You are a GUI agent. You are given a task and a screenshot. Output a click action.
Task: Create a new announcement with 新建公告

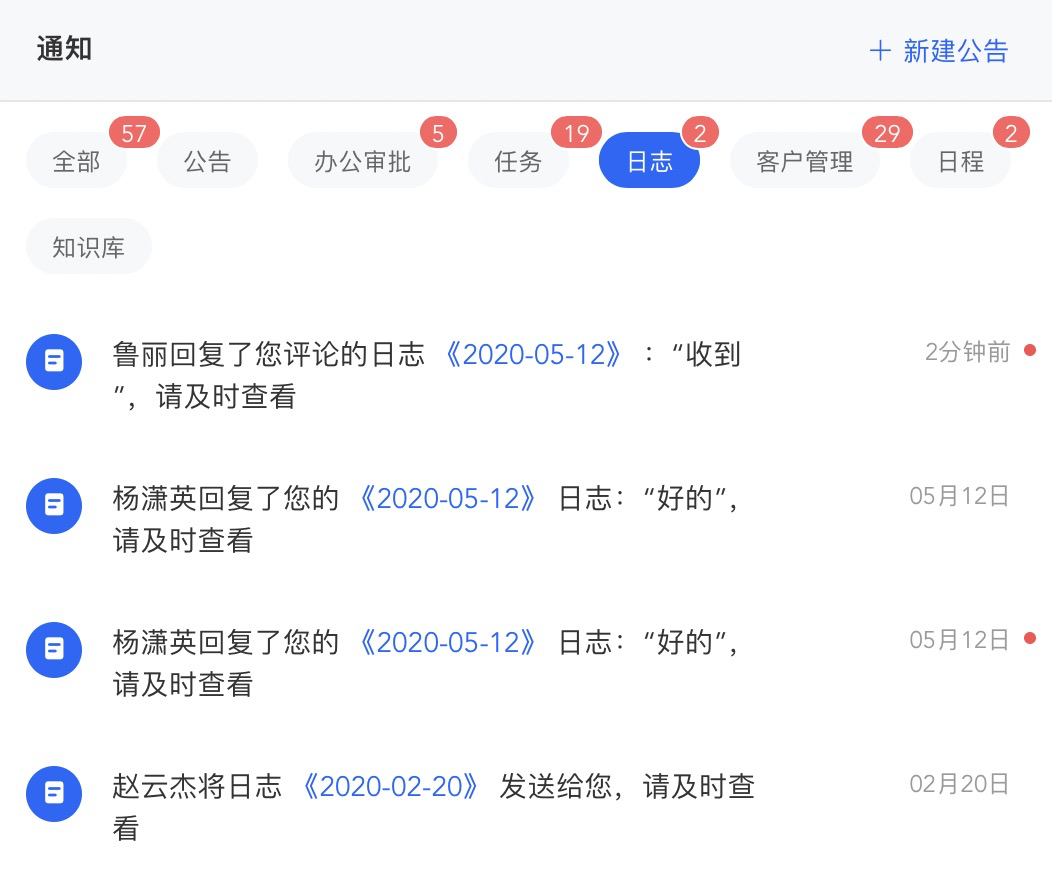click(x=955, y=51)
